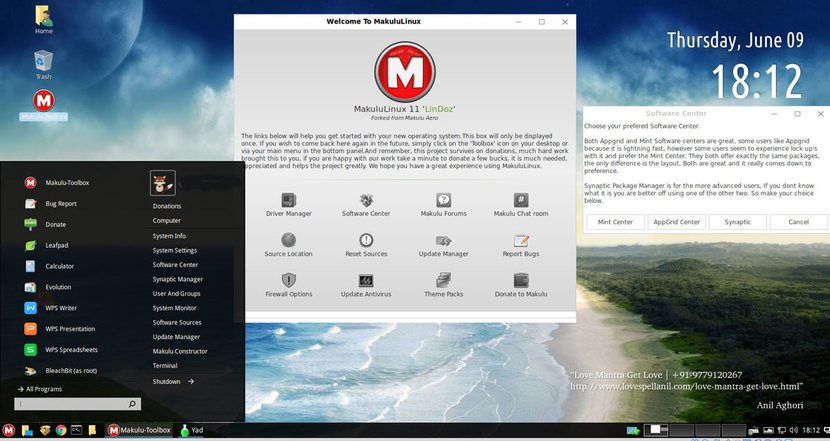This screenshot has width=830, height=441.
Task: Click the start menu search field
Action: 70,404
